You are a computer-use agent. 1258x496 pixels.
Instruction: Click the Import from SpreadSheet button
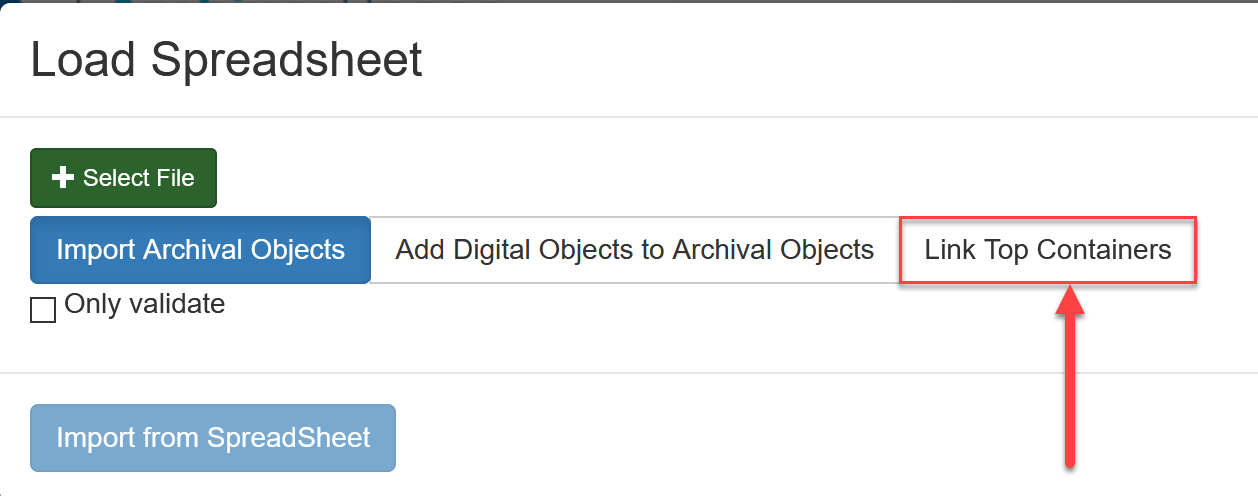(x=213, y=438)
